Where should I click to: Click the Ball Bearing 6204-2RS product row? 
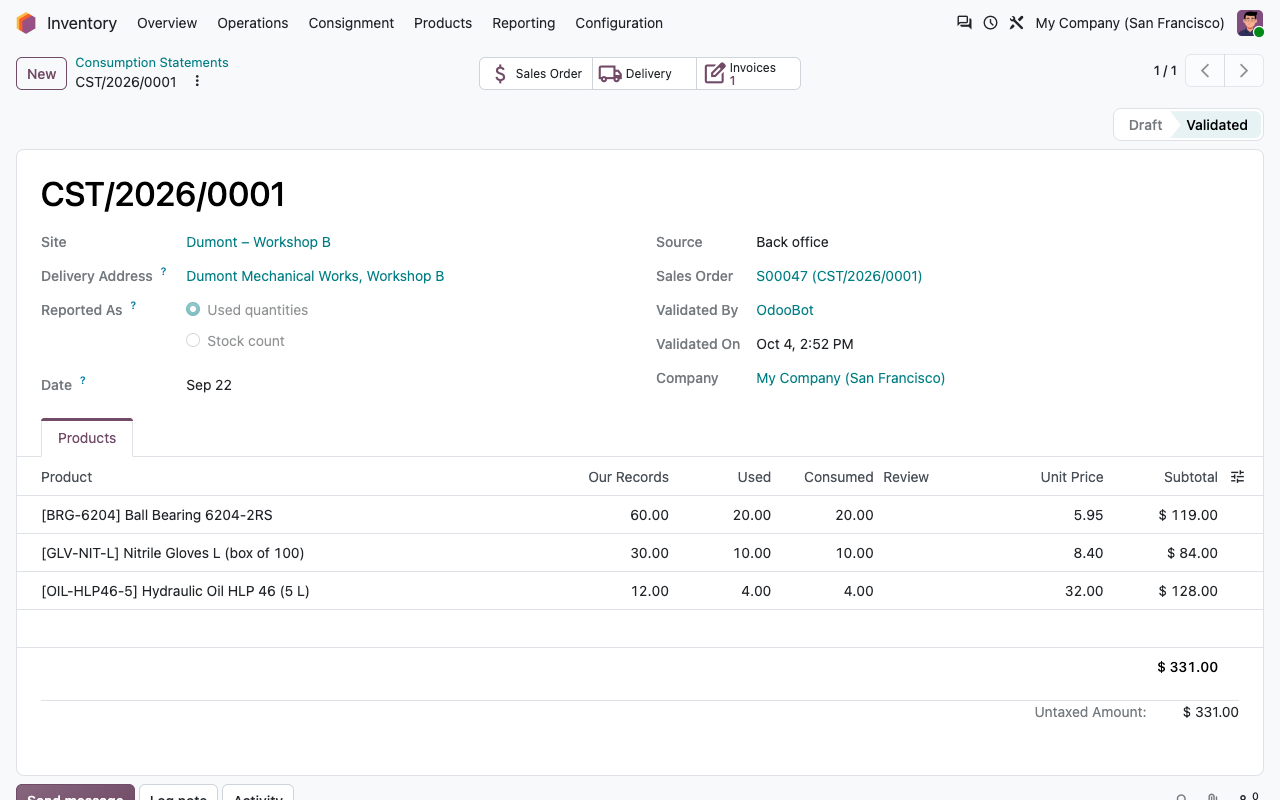(640, 515)
